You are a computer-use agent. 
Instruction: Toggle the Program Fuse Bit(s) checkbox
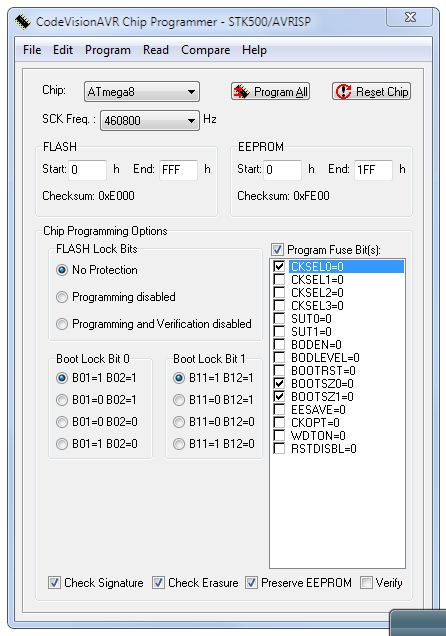[x=277, y=249]
